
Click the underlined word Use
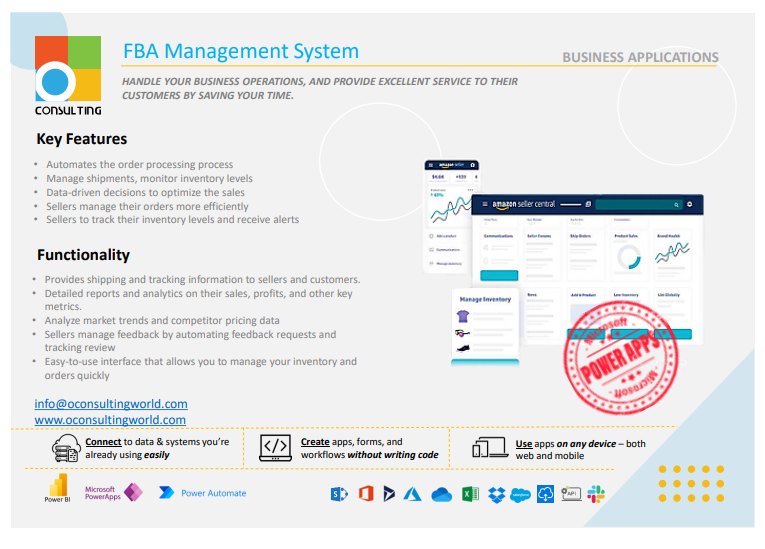pyautogui.click(x=523, y=444)
